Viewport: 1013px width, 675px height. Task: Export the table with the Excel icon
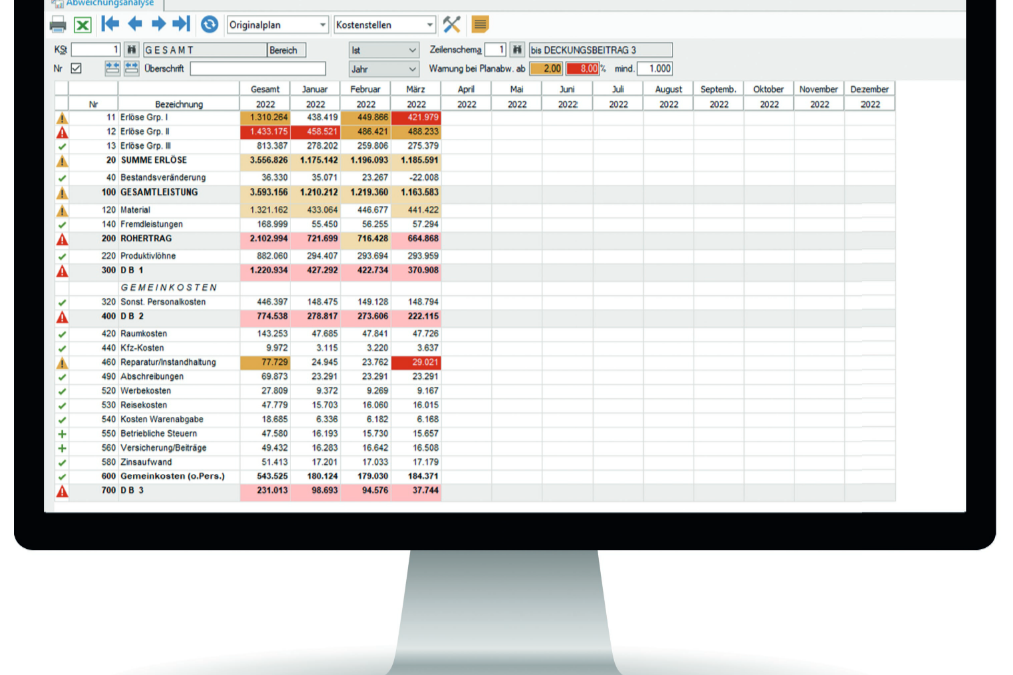[x=82, y=24]
